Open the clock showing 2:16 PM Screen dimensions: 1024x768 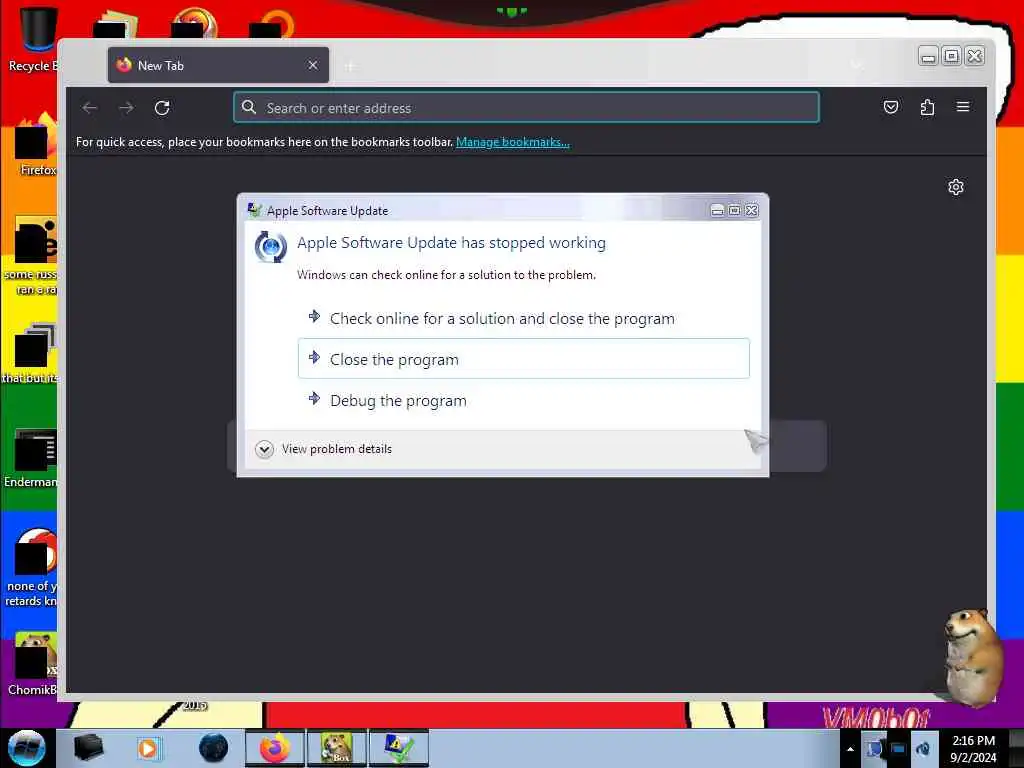point(973,749)
